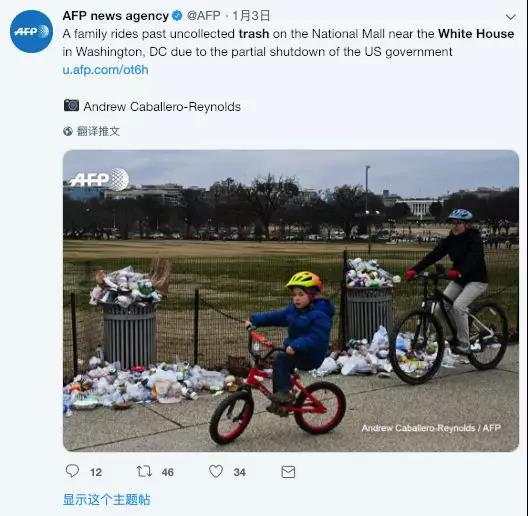Retweet using the retweet arrows icon
Image resolution: width=528 pixels, height=516 pixels.
144,471
